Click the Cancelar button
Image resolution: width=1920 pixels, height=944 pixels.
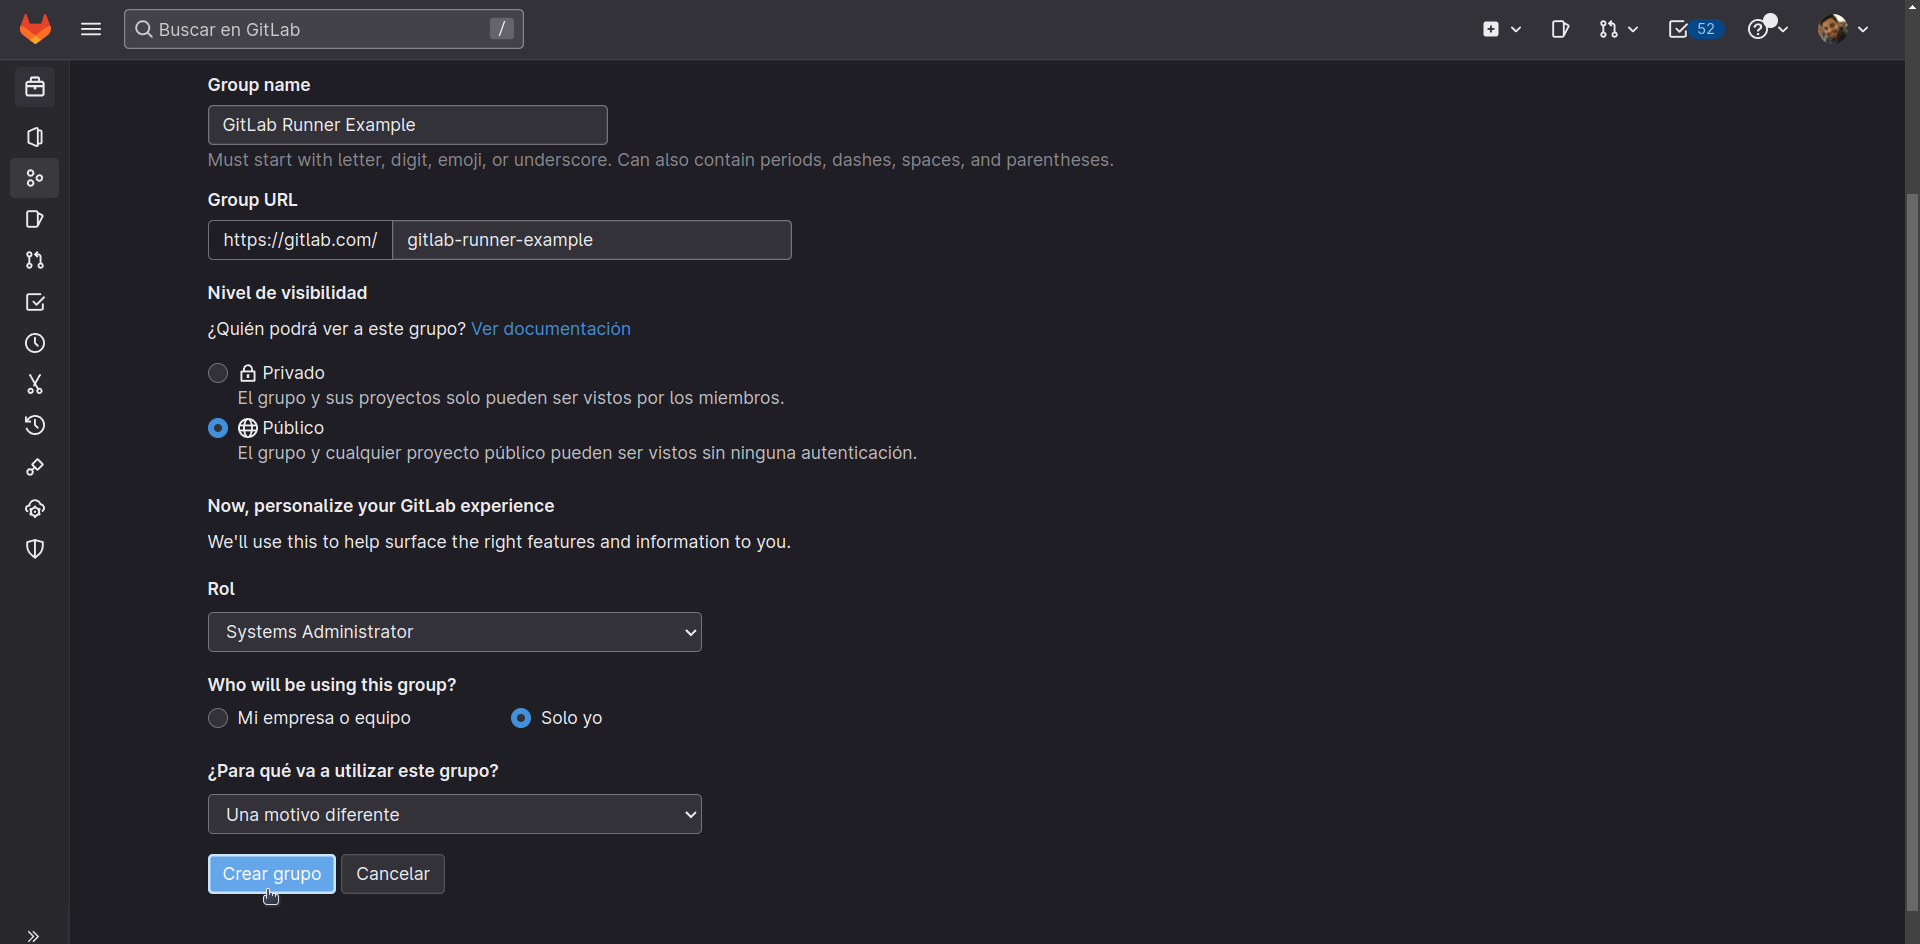[393, 874]
